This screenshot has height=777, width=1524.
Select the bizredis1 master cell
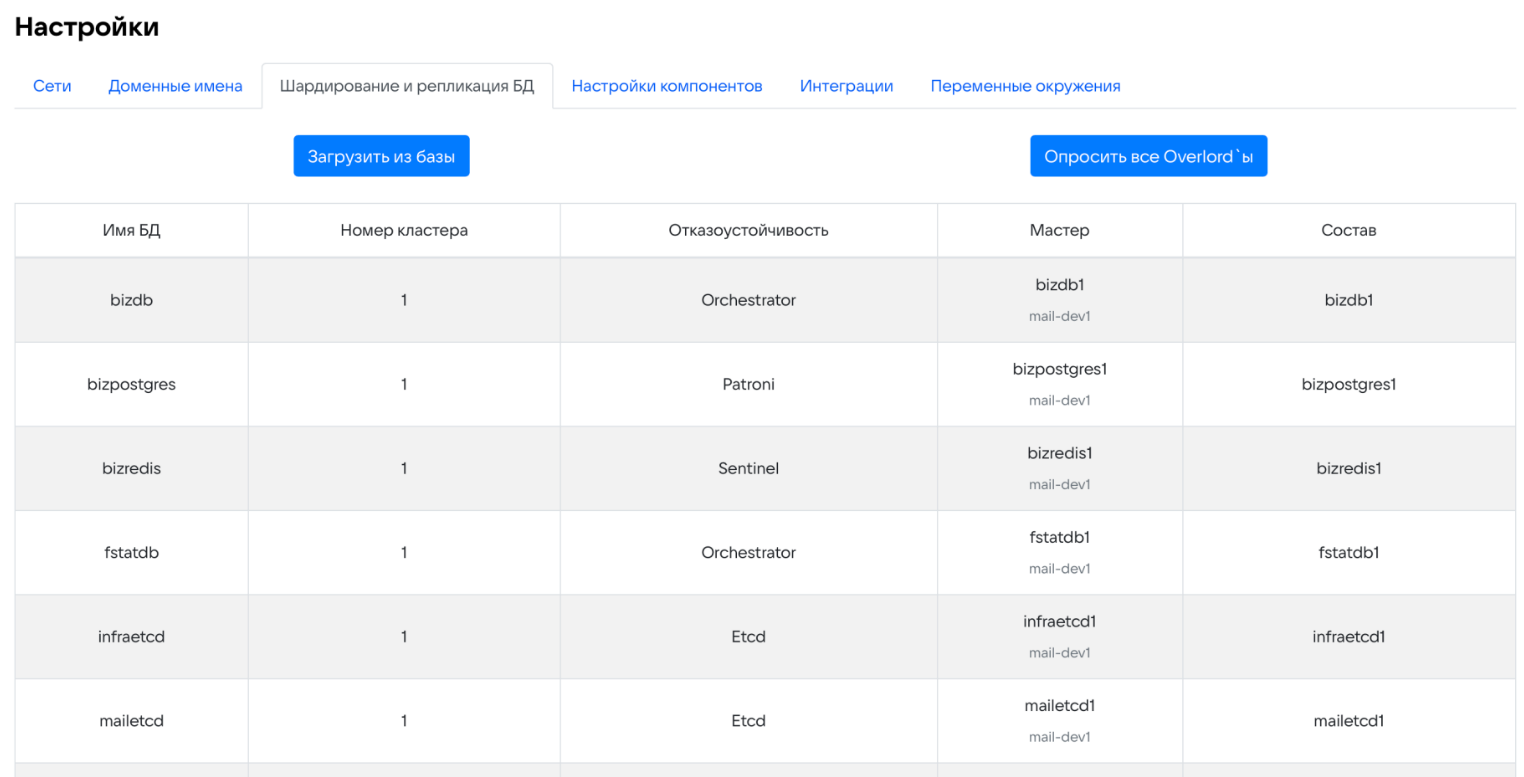1059,453
